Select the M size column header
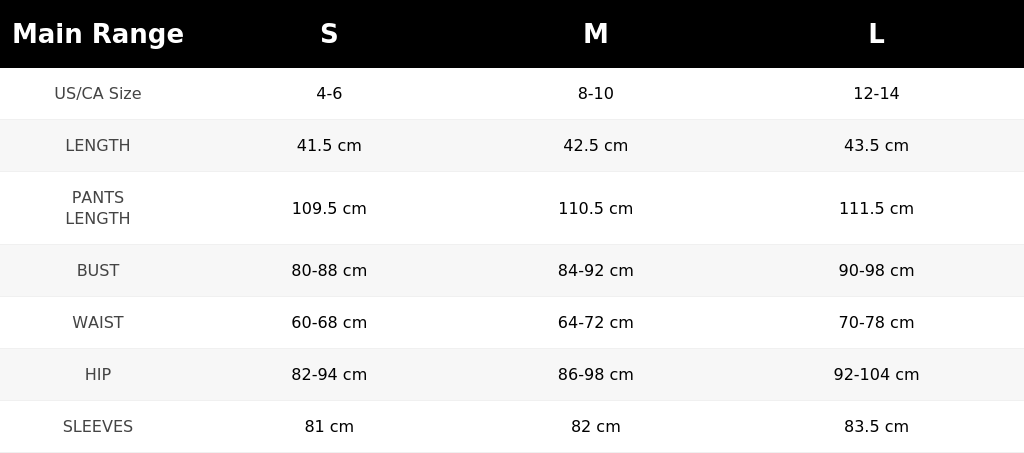1024x453 pixels. pyautogui.click(x=596, y=34)
